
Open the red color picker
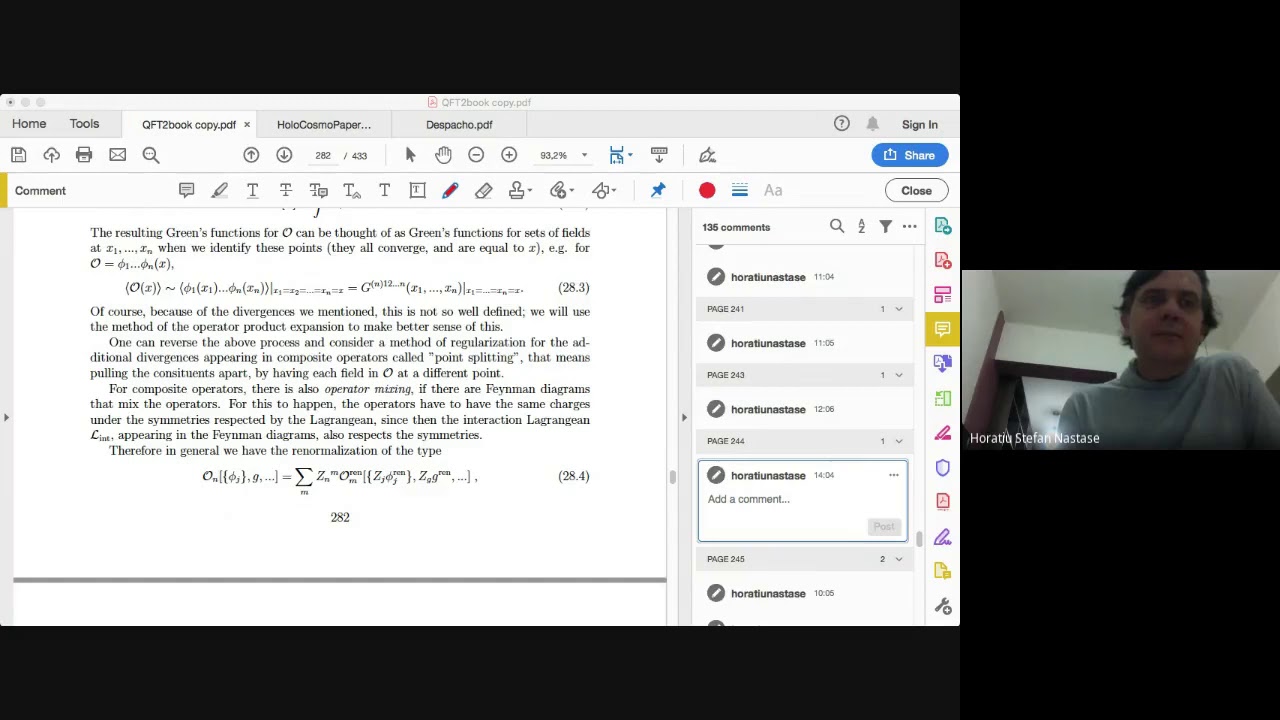click(707, 190)
